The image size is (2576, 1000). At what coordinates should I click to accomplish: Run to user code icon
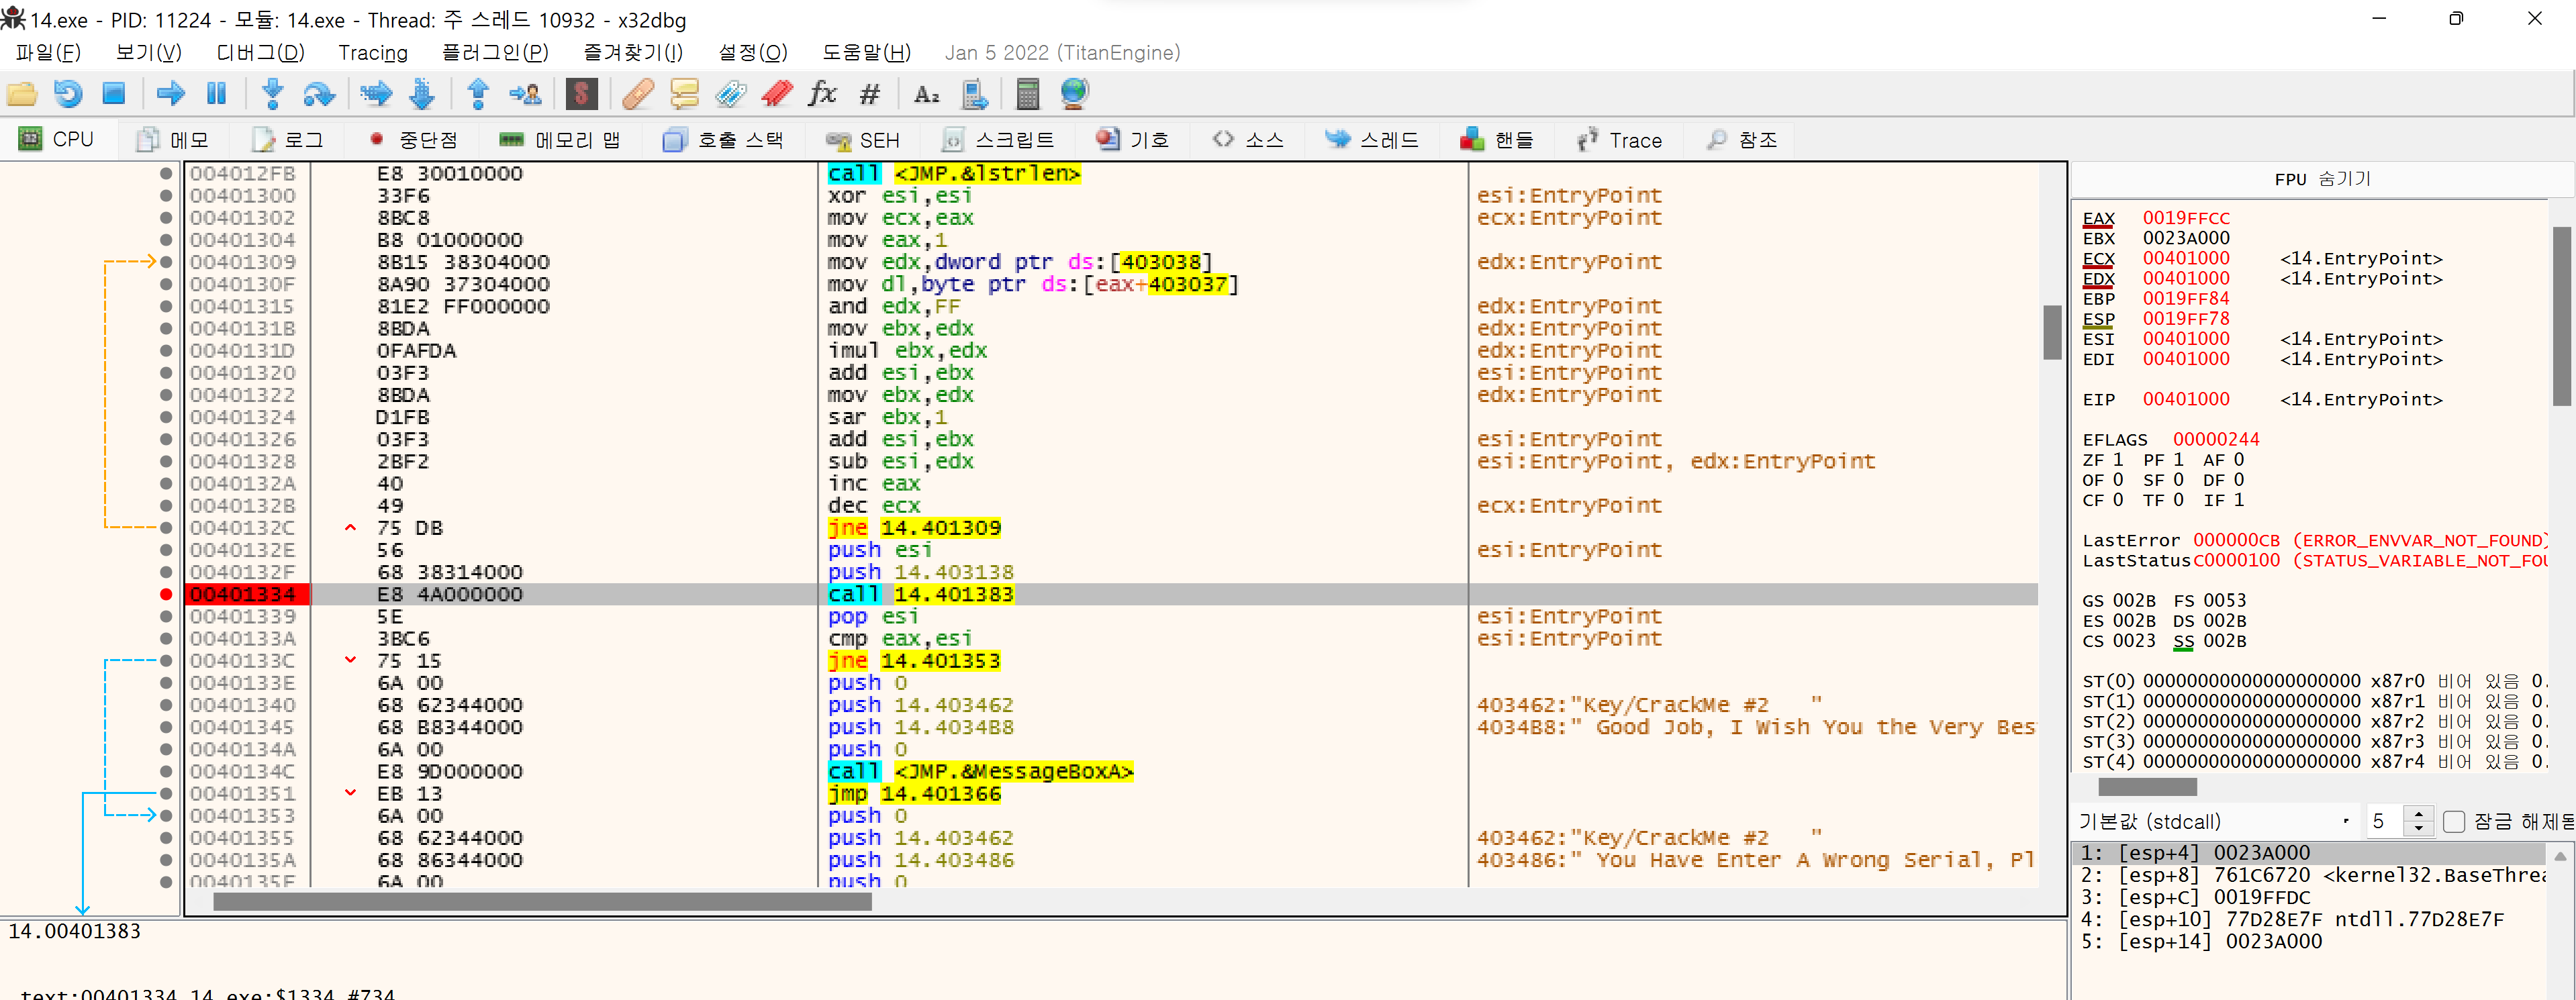(x=525, y=94)
